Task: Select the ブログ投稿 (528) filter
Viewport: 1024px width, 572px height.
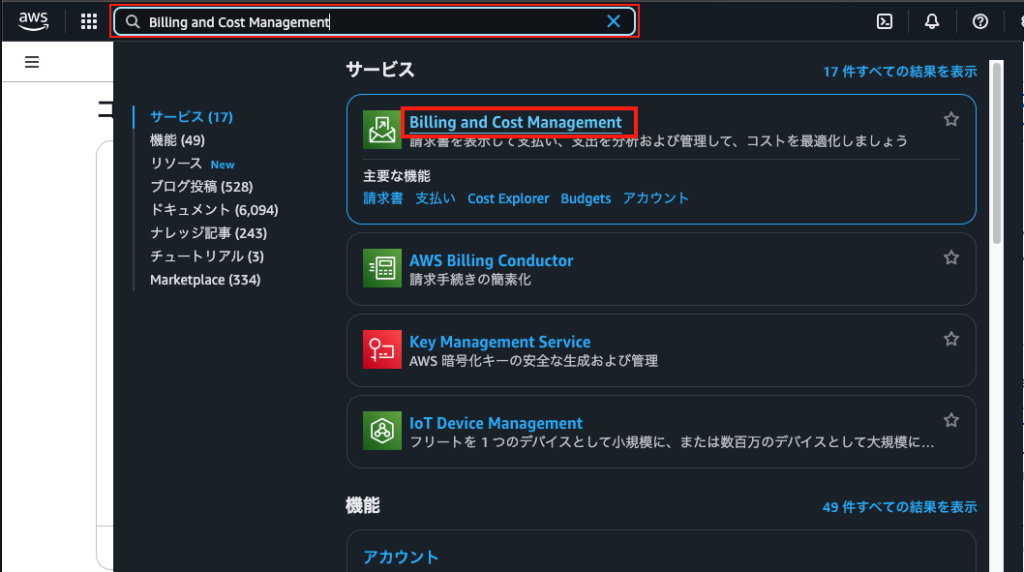Action: (x=202, y=187)
